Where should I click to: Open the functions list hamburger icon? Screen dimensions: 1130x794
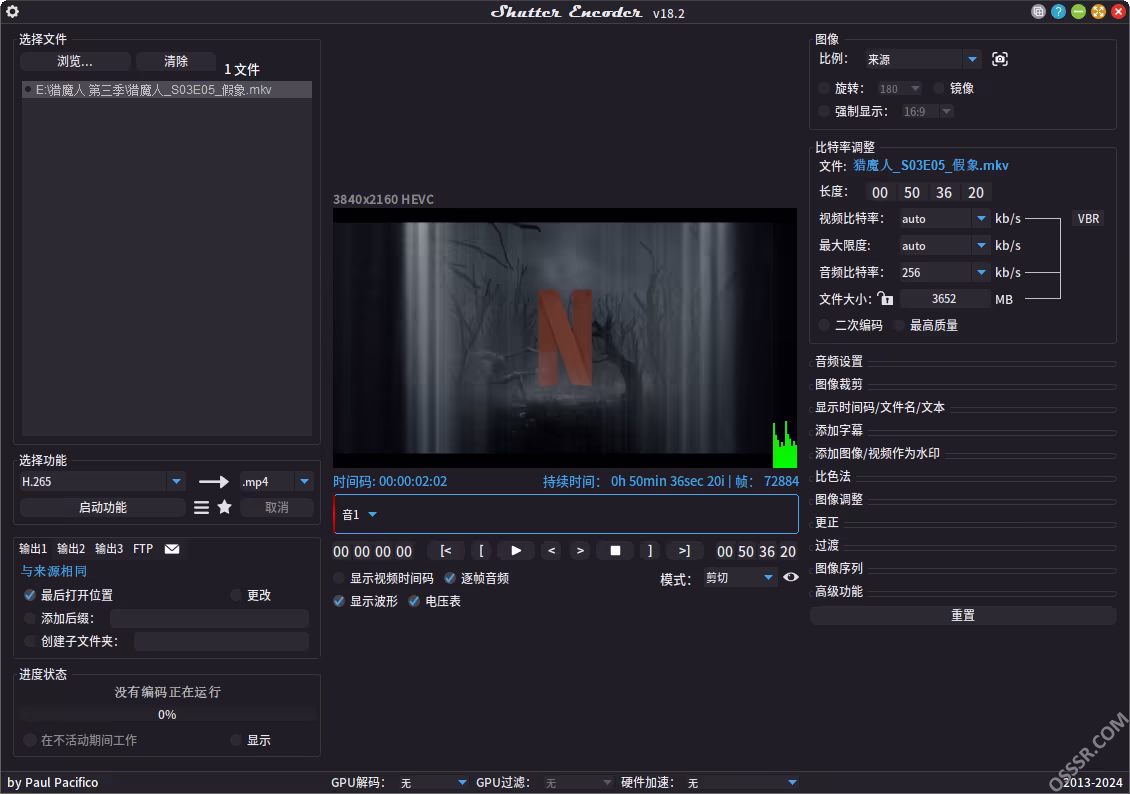tap(201, 507)
